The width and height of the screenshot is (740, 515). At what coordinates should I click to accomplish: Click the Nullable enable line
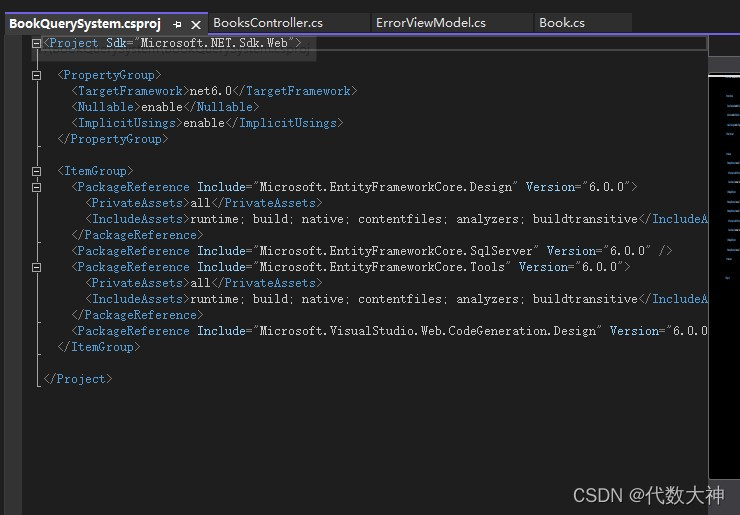[165, 107]
